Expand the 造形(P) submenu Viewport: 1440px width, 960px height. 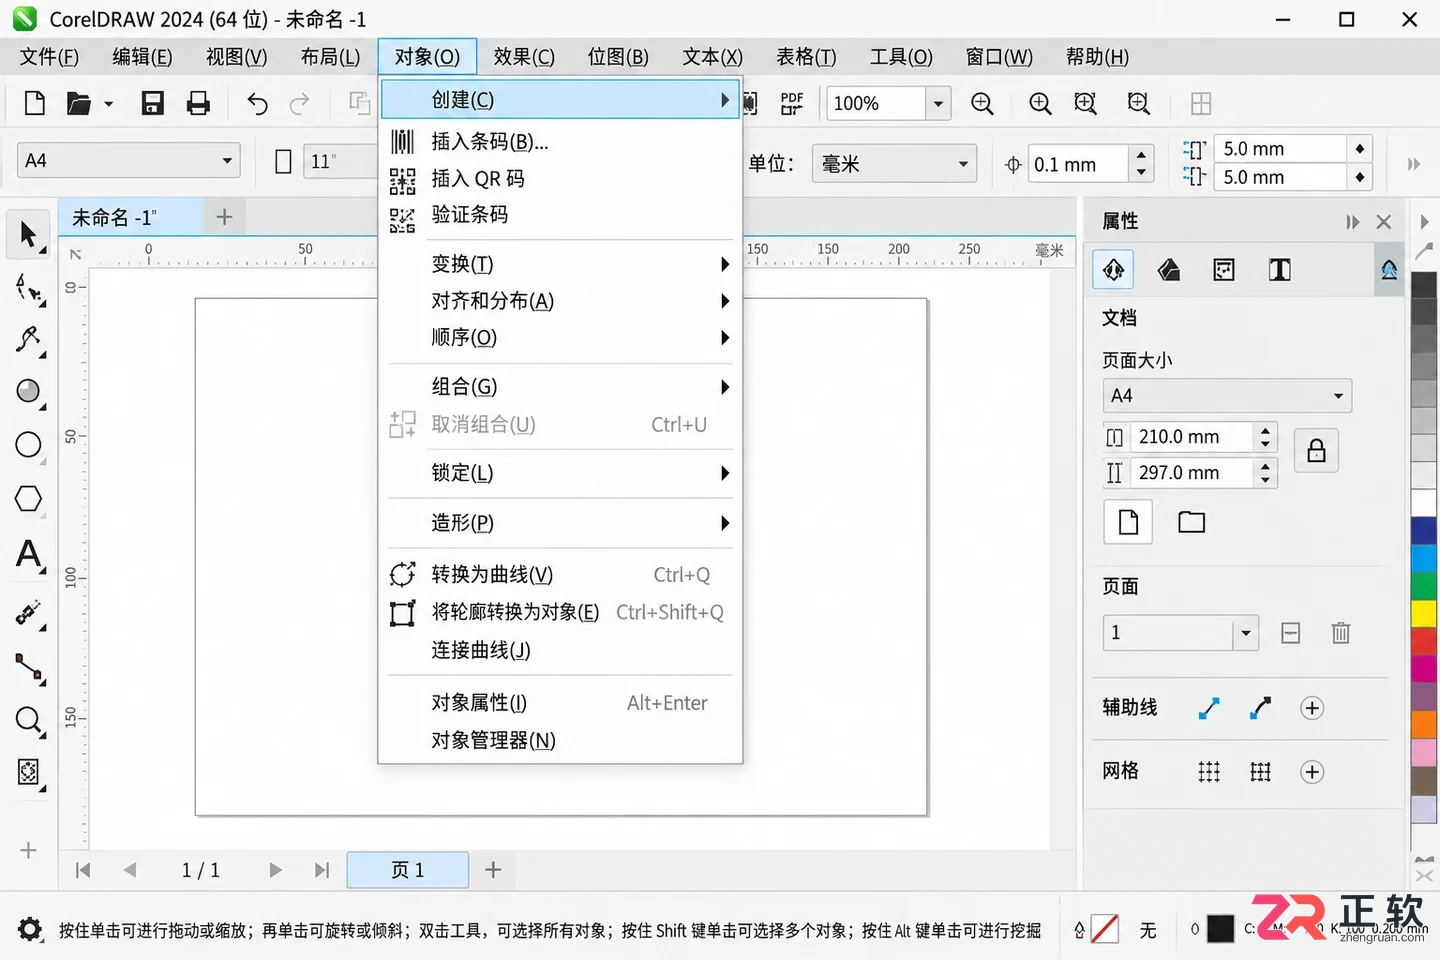coord(561,523)
